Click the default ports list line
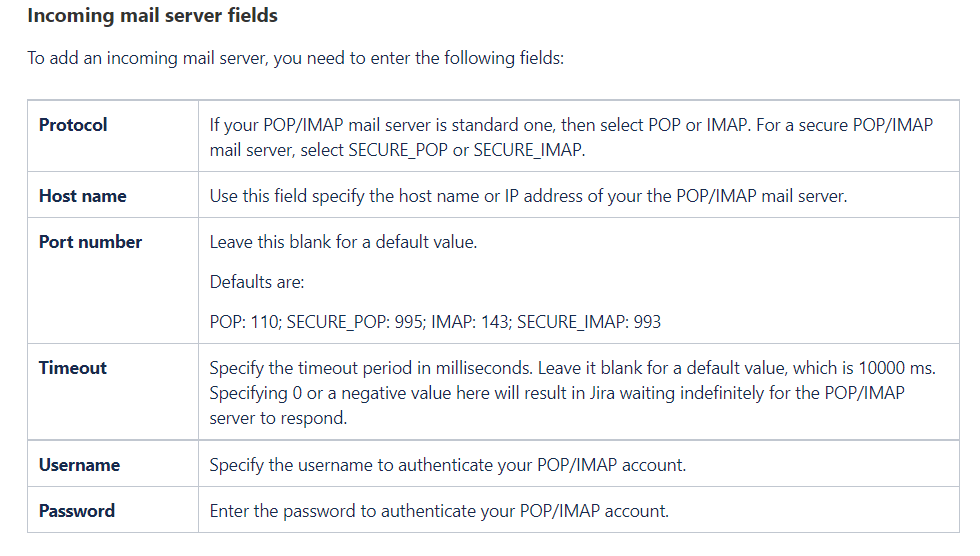Image resolution: width=980 pixels, height=556 pixels. pos(435,322)
